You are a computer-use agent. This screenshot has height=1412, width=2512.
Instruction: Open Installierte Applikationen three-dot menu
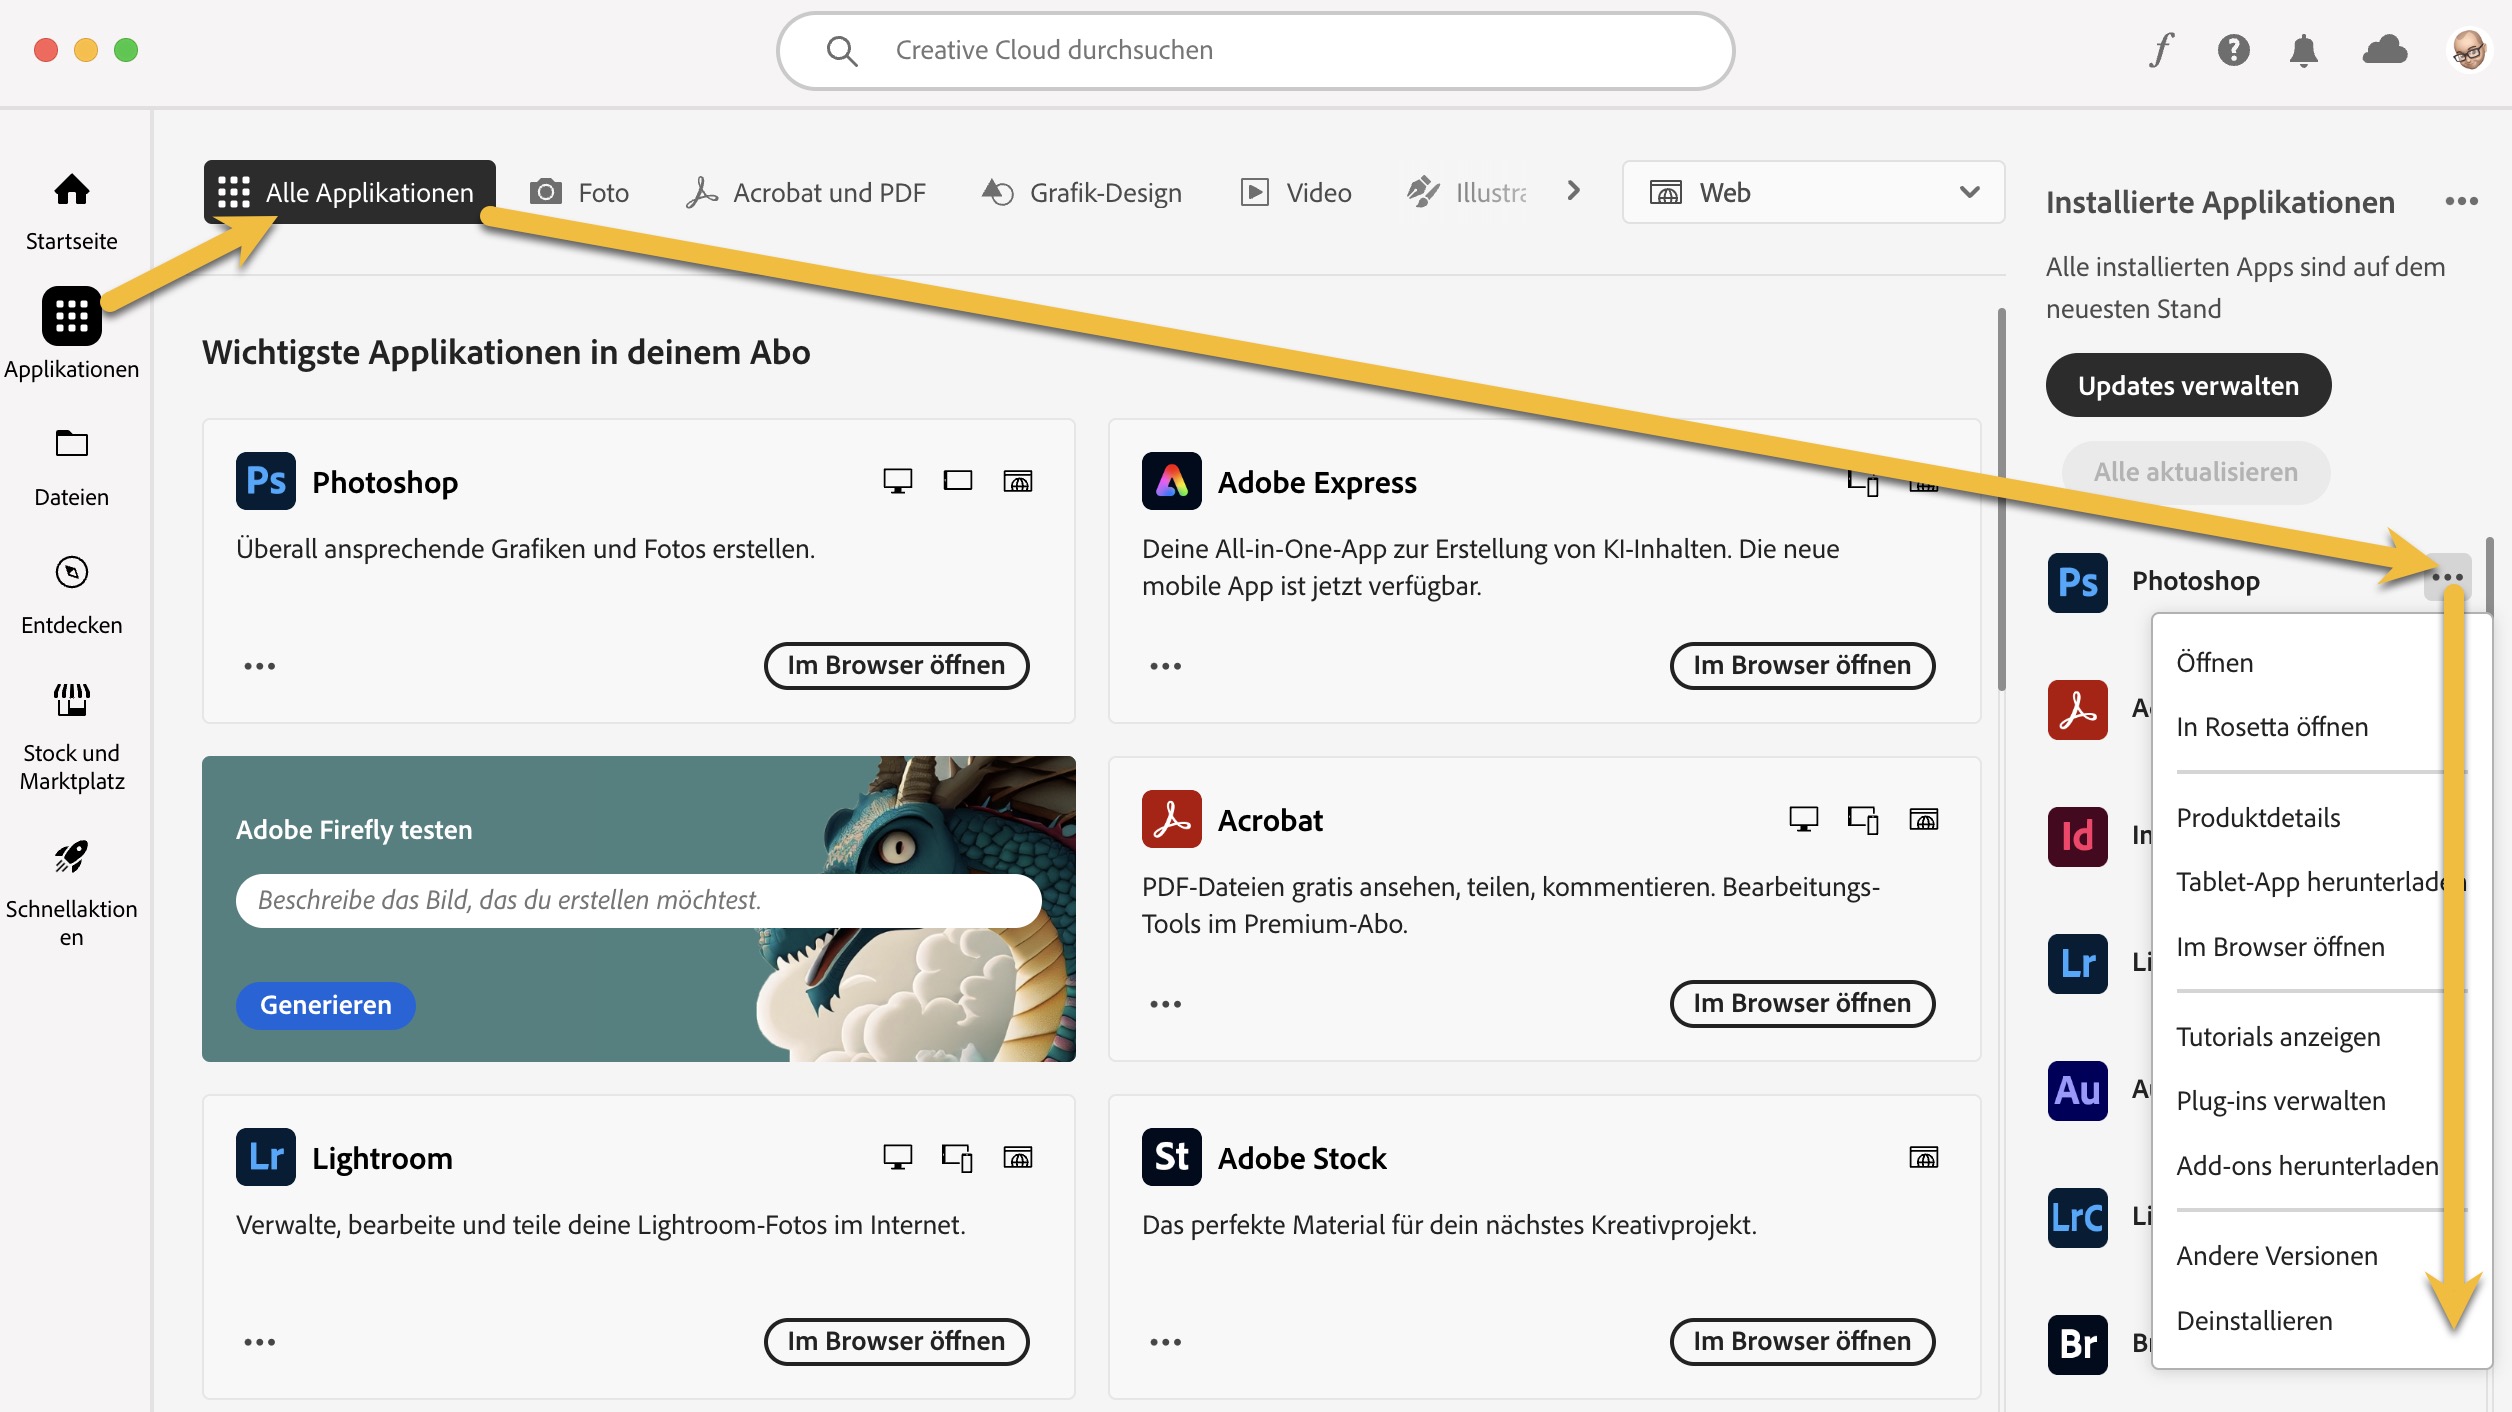point(2461,202)
